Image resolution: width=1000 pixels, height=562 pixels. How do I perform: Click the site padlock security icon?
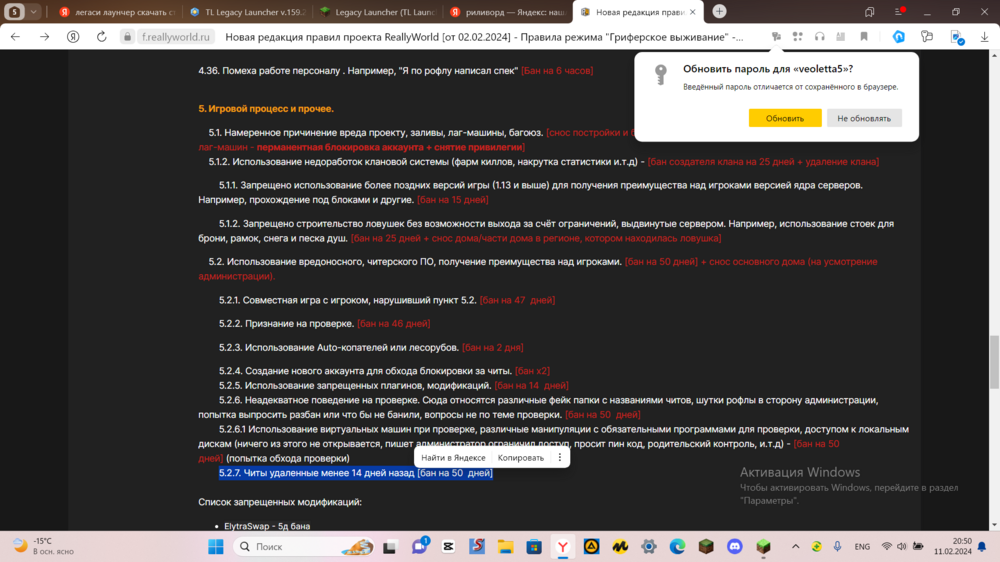(128, 37)
